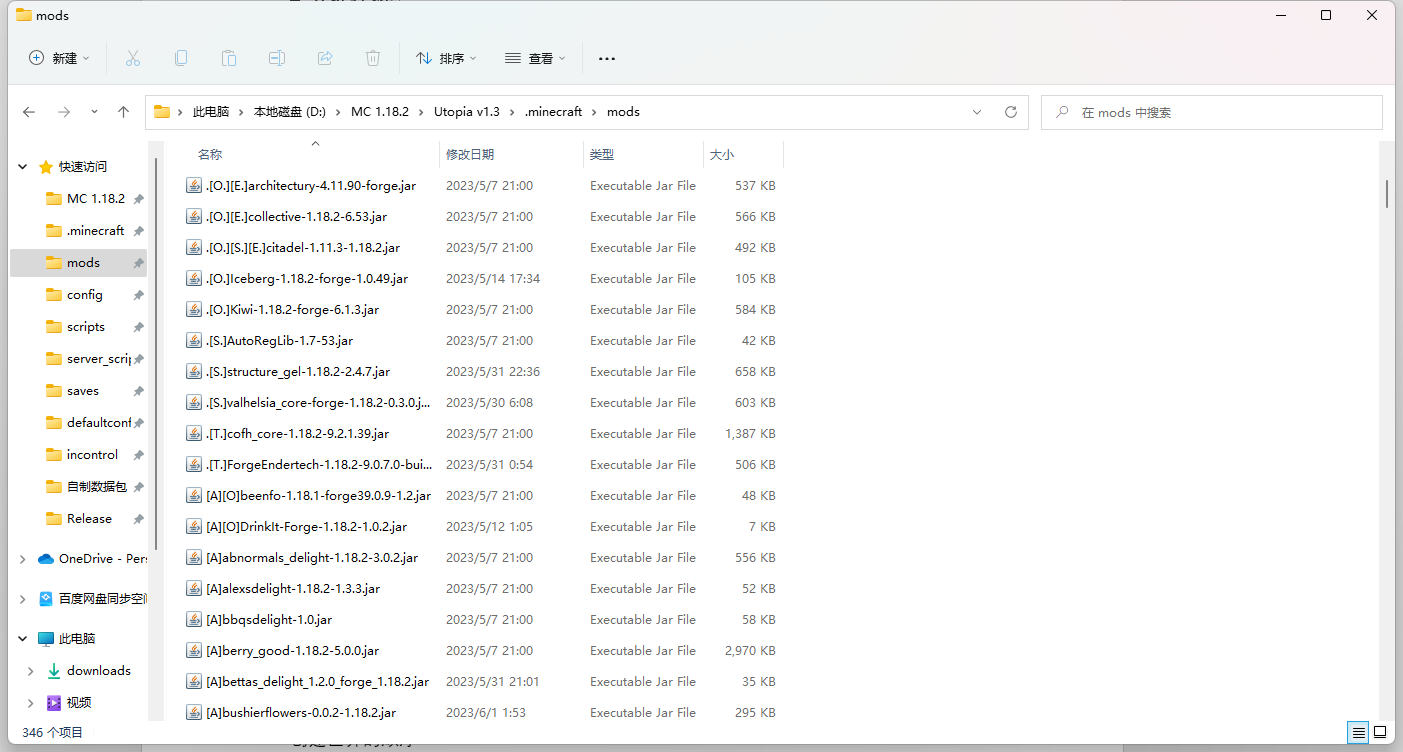
Task: Select the 自制数据包 folder in sidebar
Action: coord(96,487)
